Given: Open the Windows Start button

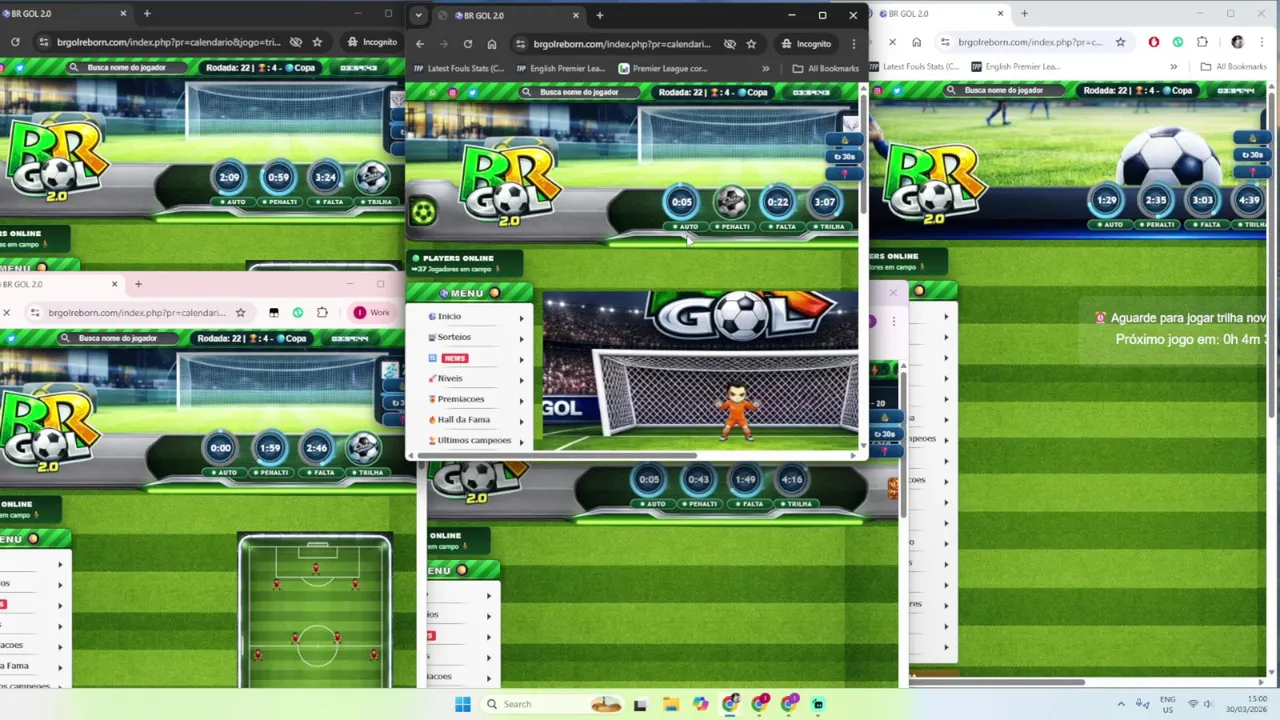Looking at the screenshot, I should tap(463, 704).
